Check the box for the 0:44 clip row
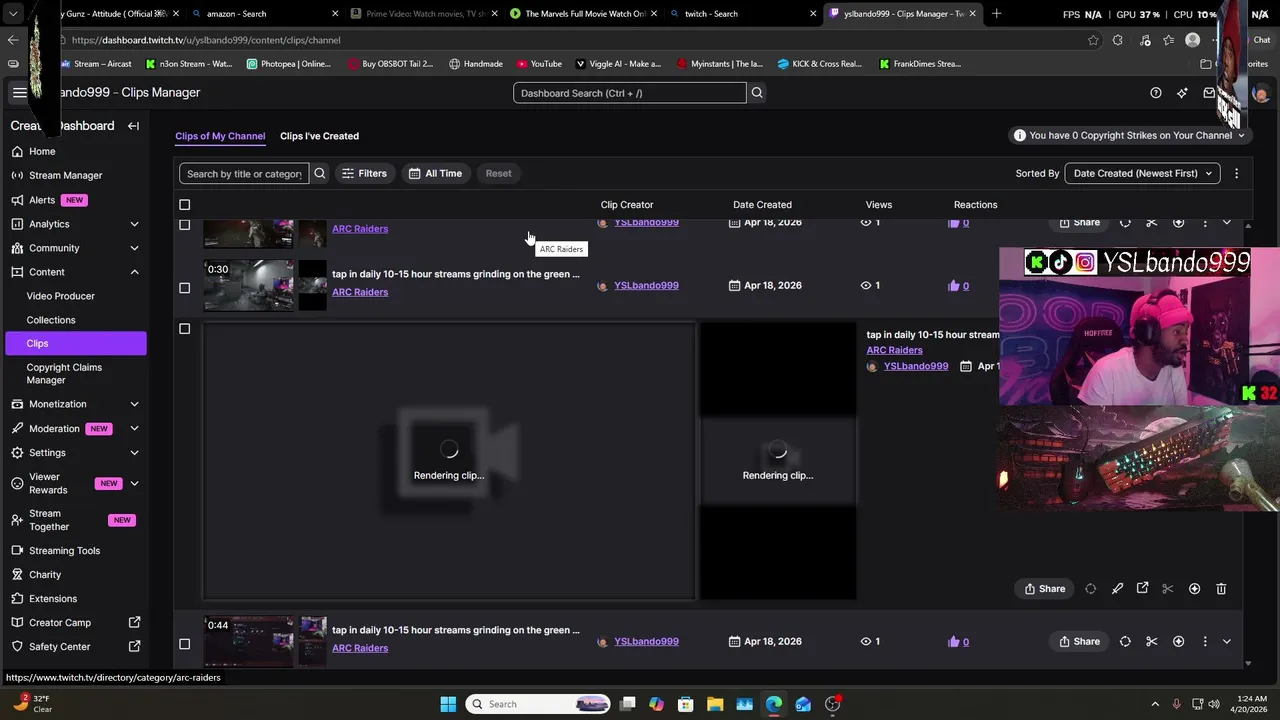Screen dimensions: 1280x720 184,644
